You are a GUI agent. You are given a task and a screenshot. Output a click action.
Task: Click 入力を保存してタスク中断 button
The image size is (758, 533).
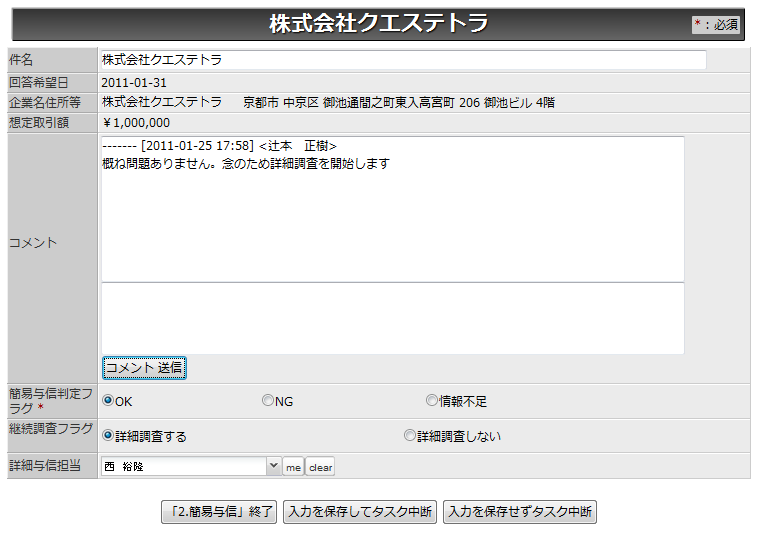[360, 512]
